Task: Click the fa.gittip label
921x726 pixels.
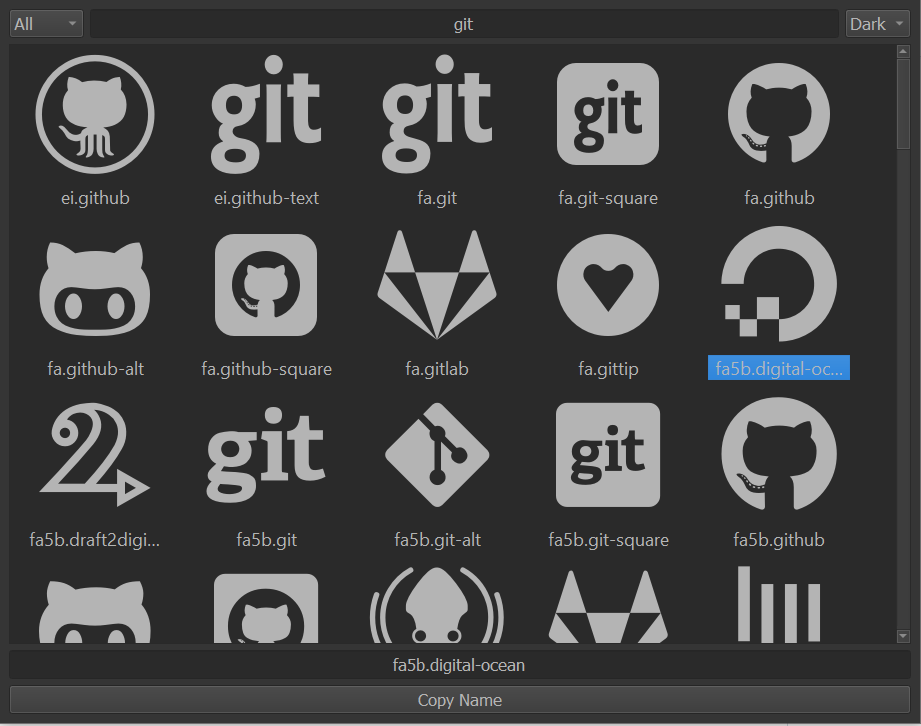Action: (608, 369)
